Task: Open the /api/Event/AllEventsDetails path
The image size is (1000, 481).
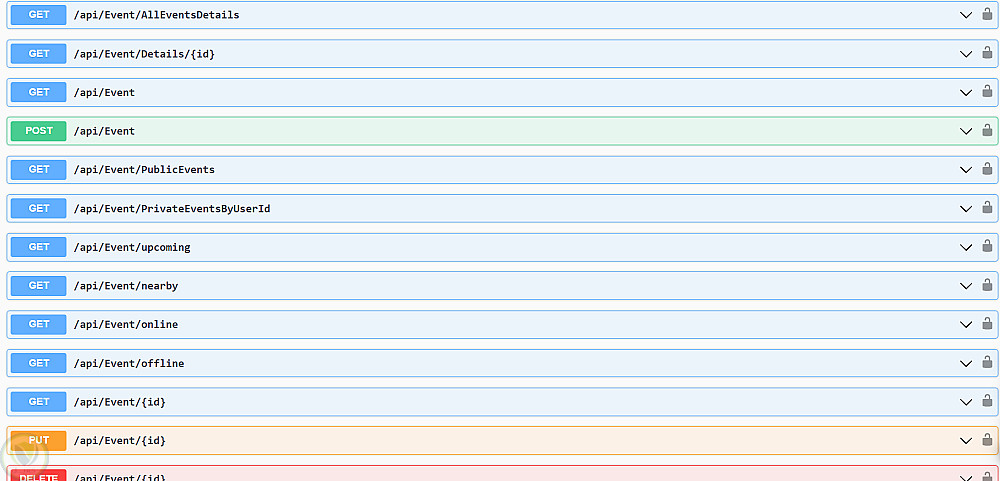Action: point(157,15)
